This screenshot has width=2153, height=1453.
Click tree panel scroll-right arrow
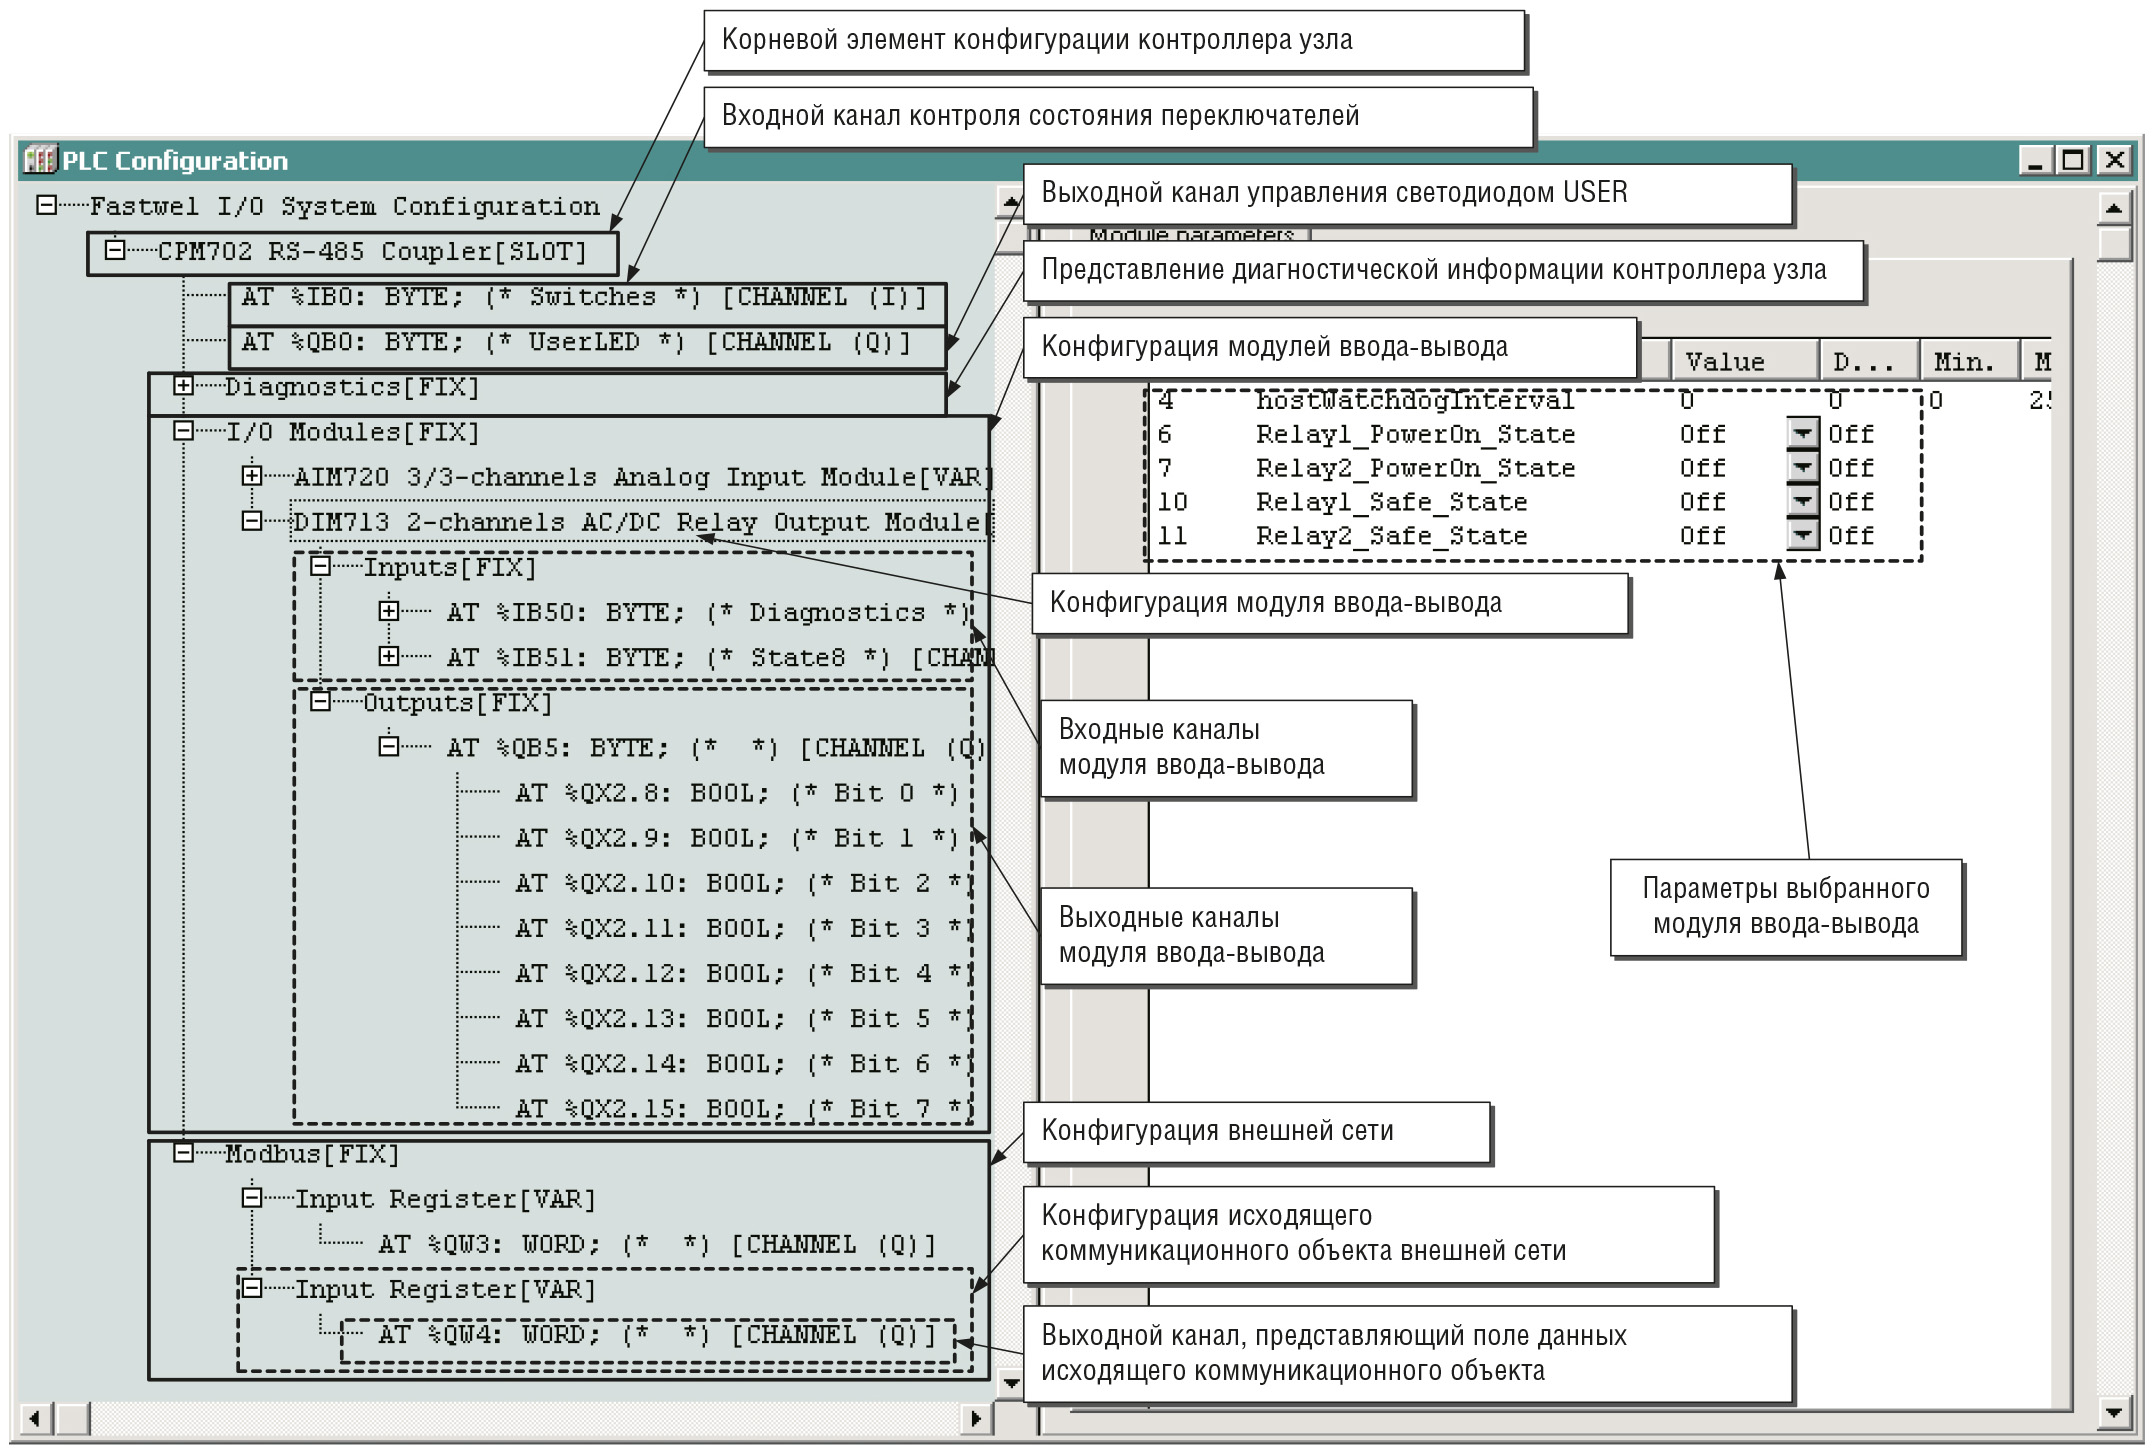[976, 1417]
